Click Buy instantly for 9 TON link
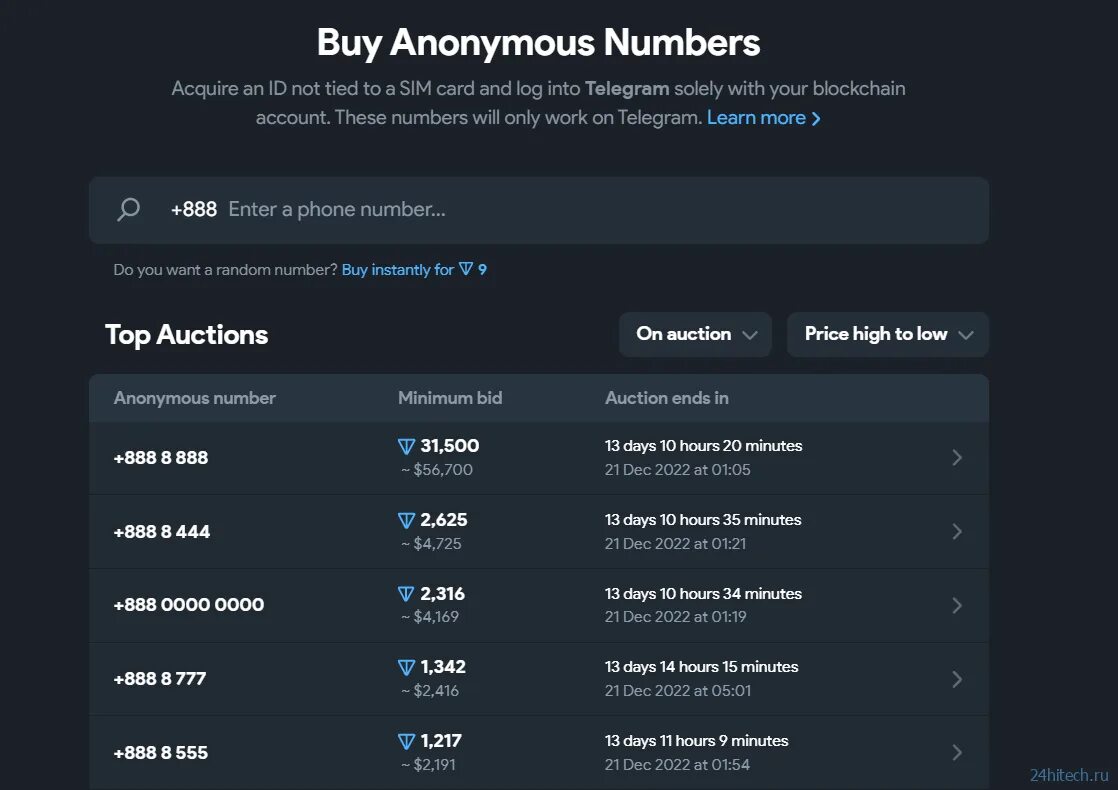This screenshot has height=790, width=1118. (x=414, y=270)
